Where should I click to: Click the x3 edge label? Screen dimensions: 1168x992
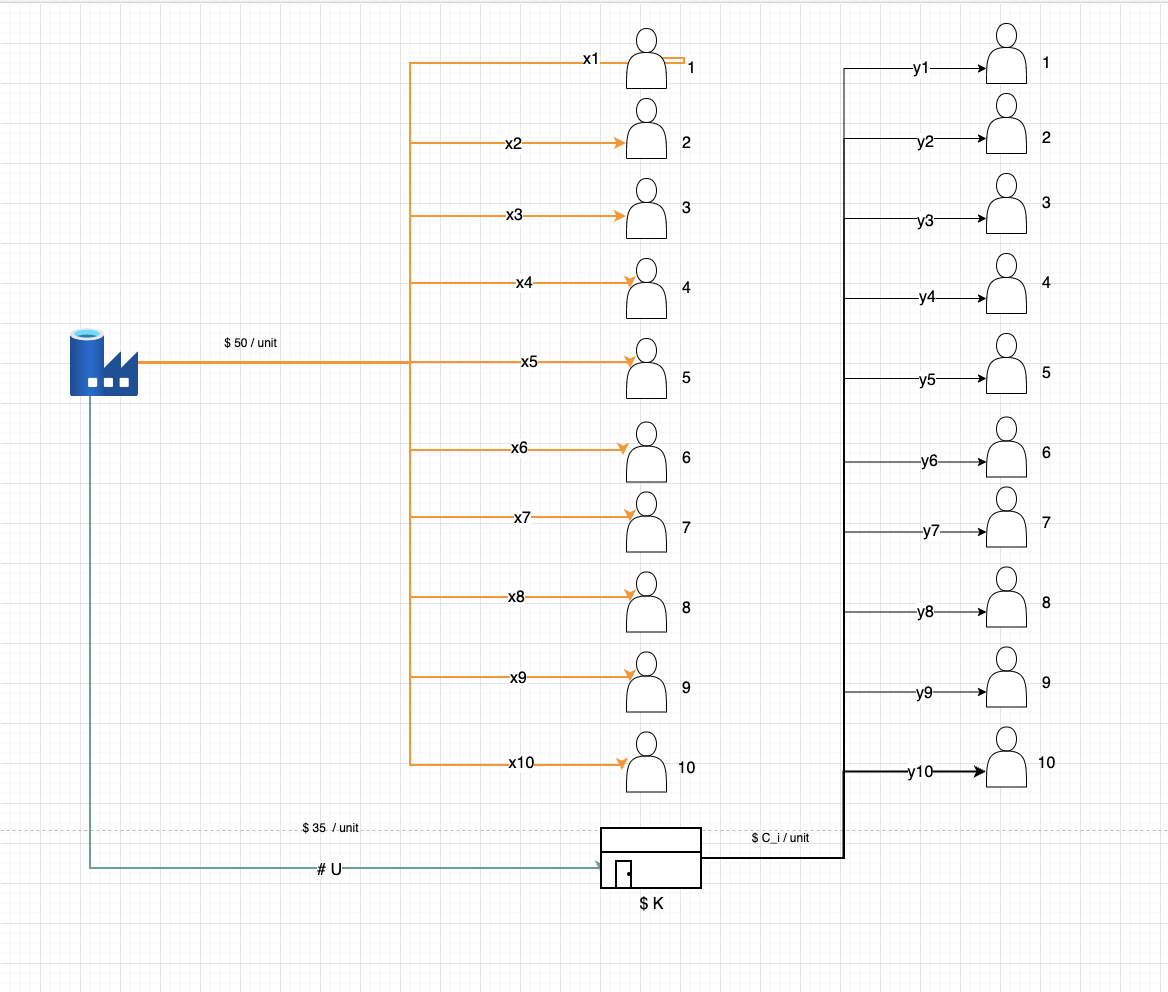(514, 215)
